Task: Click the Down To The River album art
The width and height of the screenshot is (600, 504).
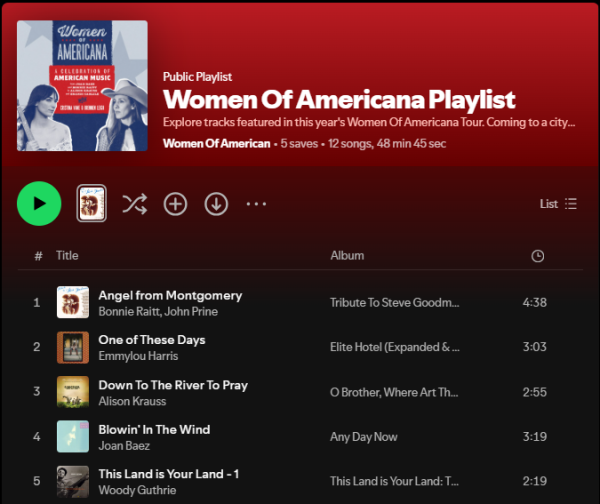Action: (x=73, y=392)
